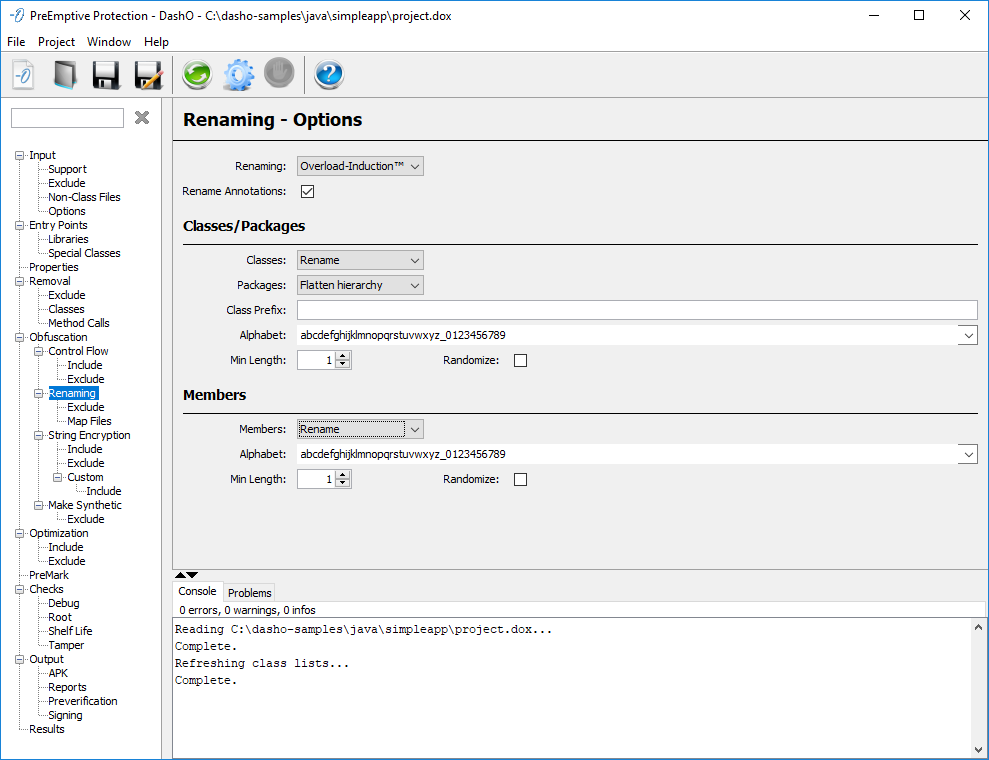The width and height of the screenshot is (989, 760).
Task: Open Help with the question mark icon
Action: [x=329, y=75]
